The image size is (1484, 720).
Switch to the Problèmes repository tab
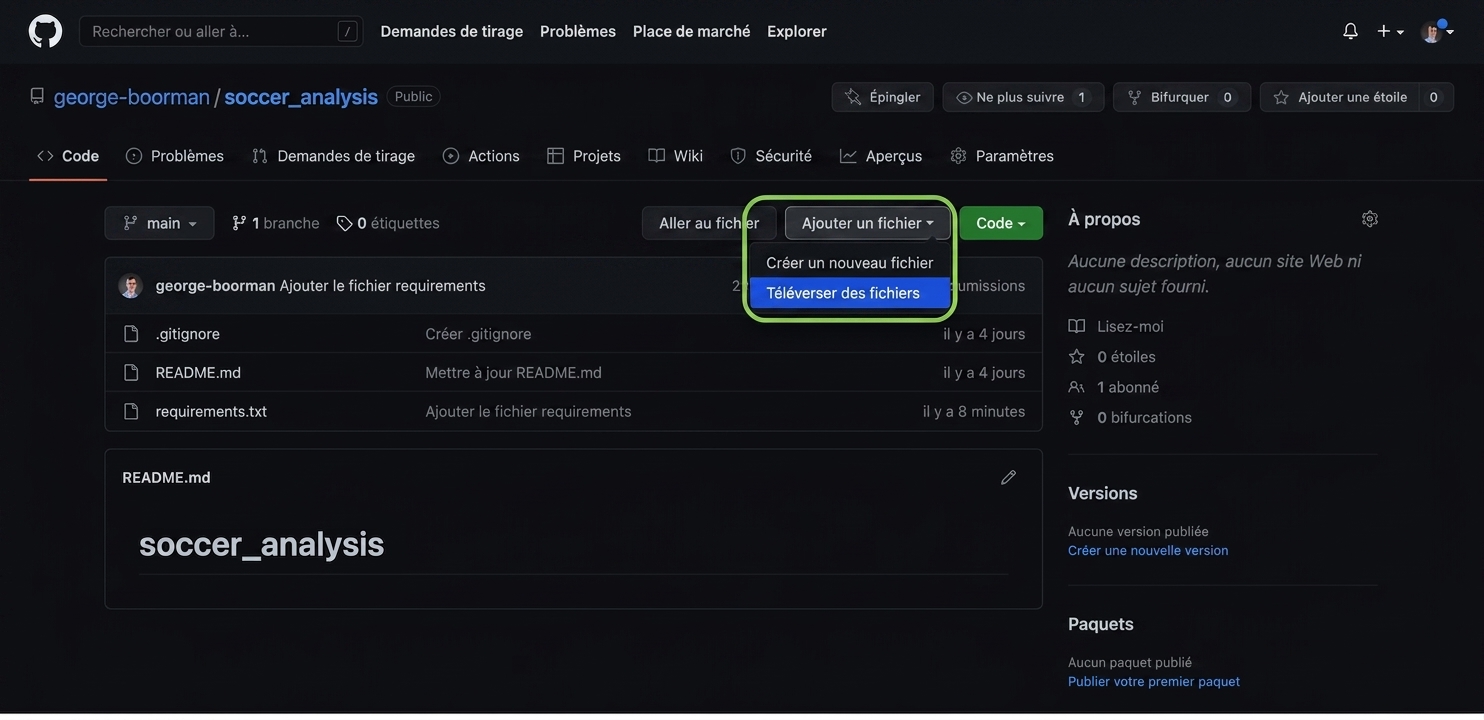pyautogui.click(x=175, y=156)
